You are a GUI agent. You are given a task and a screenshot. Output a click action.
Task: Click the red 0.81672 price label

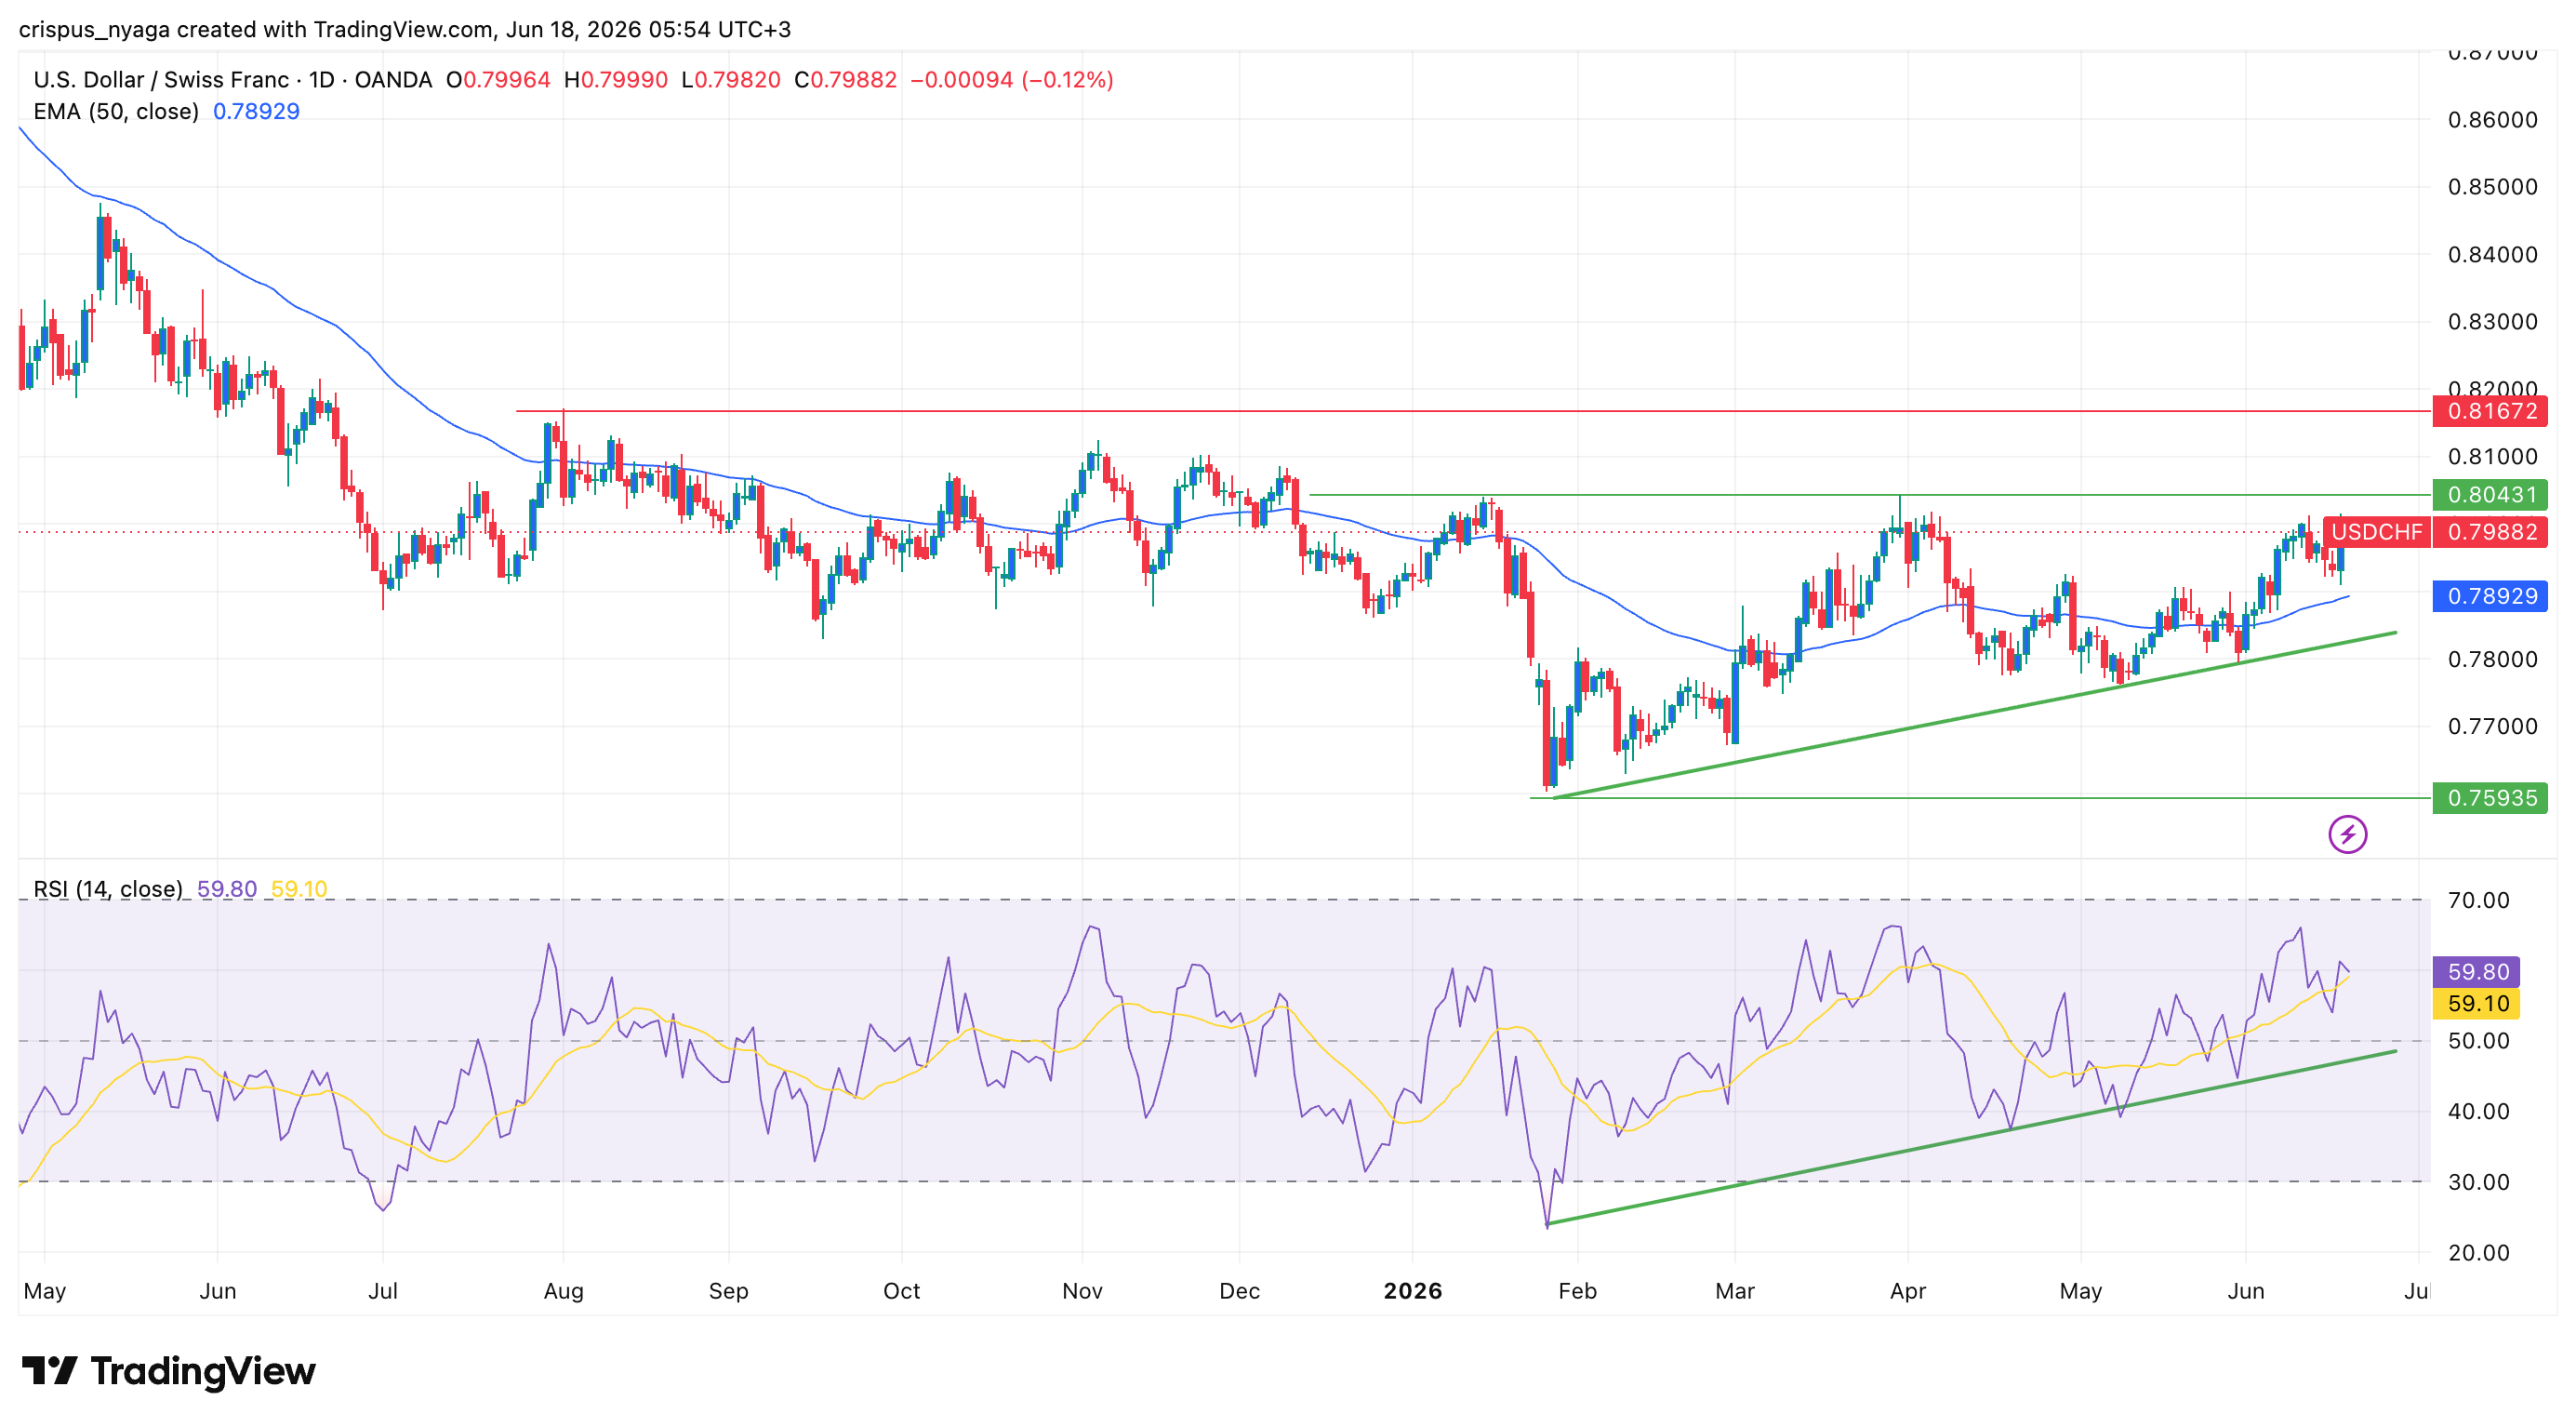point(2490,411)
